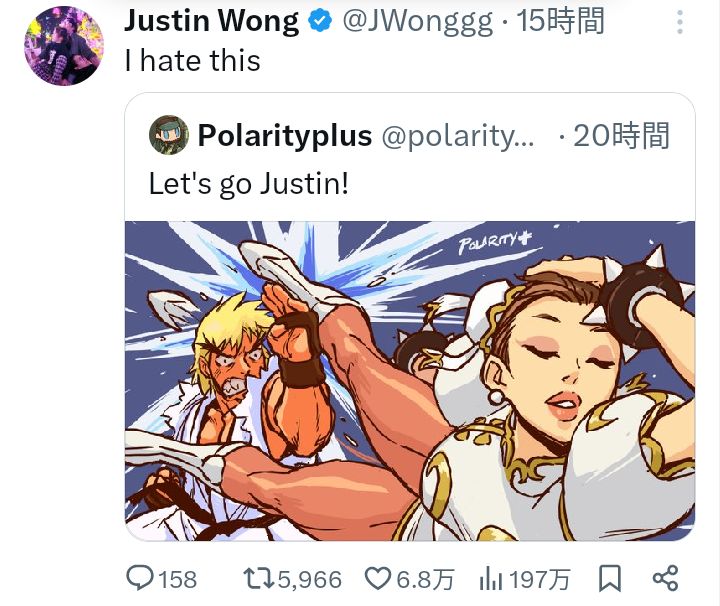The width and height of the screenshot is (720, 606).
Task: Open the 15時間 timestamp link
Action: (x=560, y=22)
